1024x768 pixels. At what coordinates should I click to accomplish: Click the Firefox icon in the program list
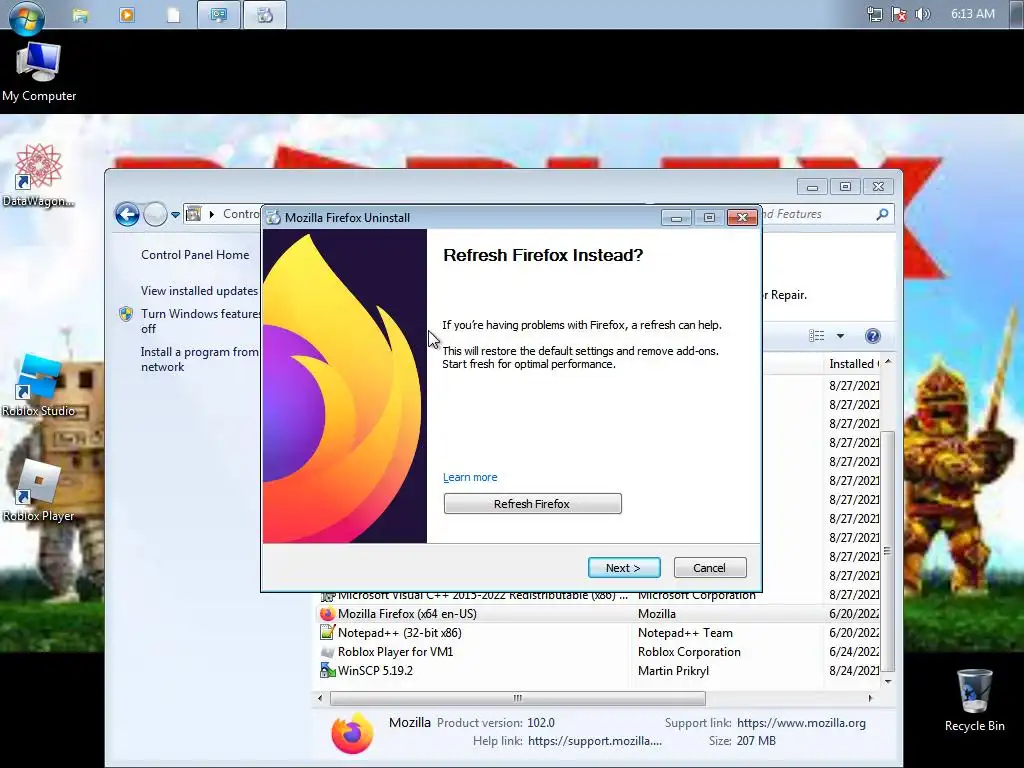pyautogui.click(x=327, y=613)
